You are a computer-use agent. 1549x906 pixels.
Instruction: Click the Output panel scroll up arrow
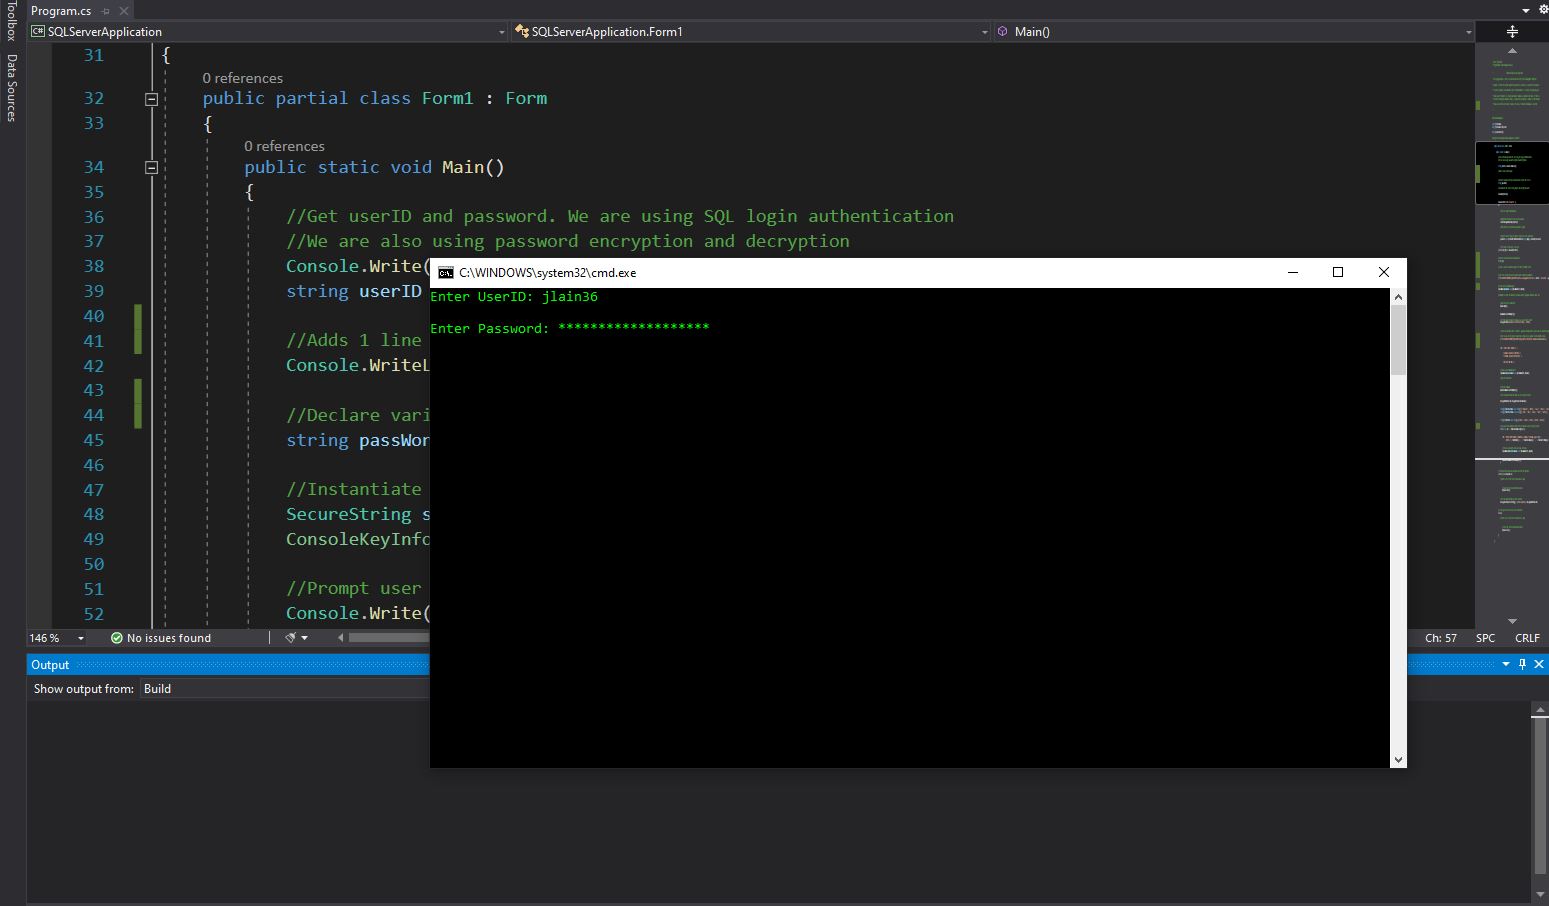point(1540,710)
